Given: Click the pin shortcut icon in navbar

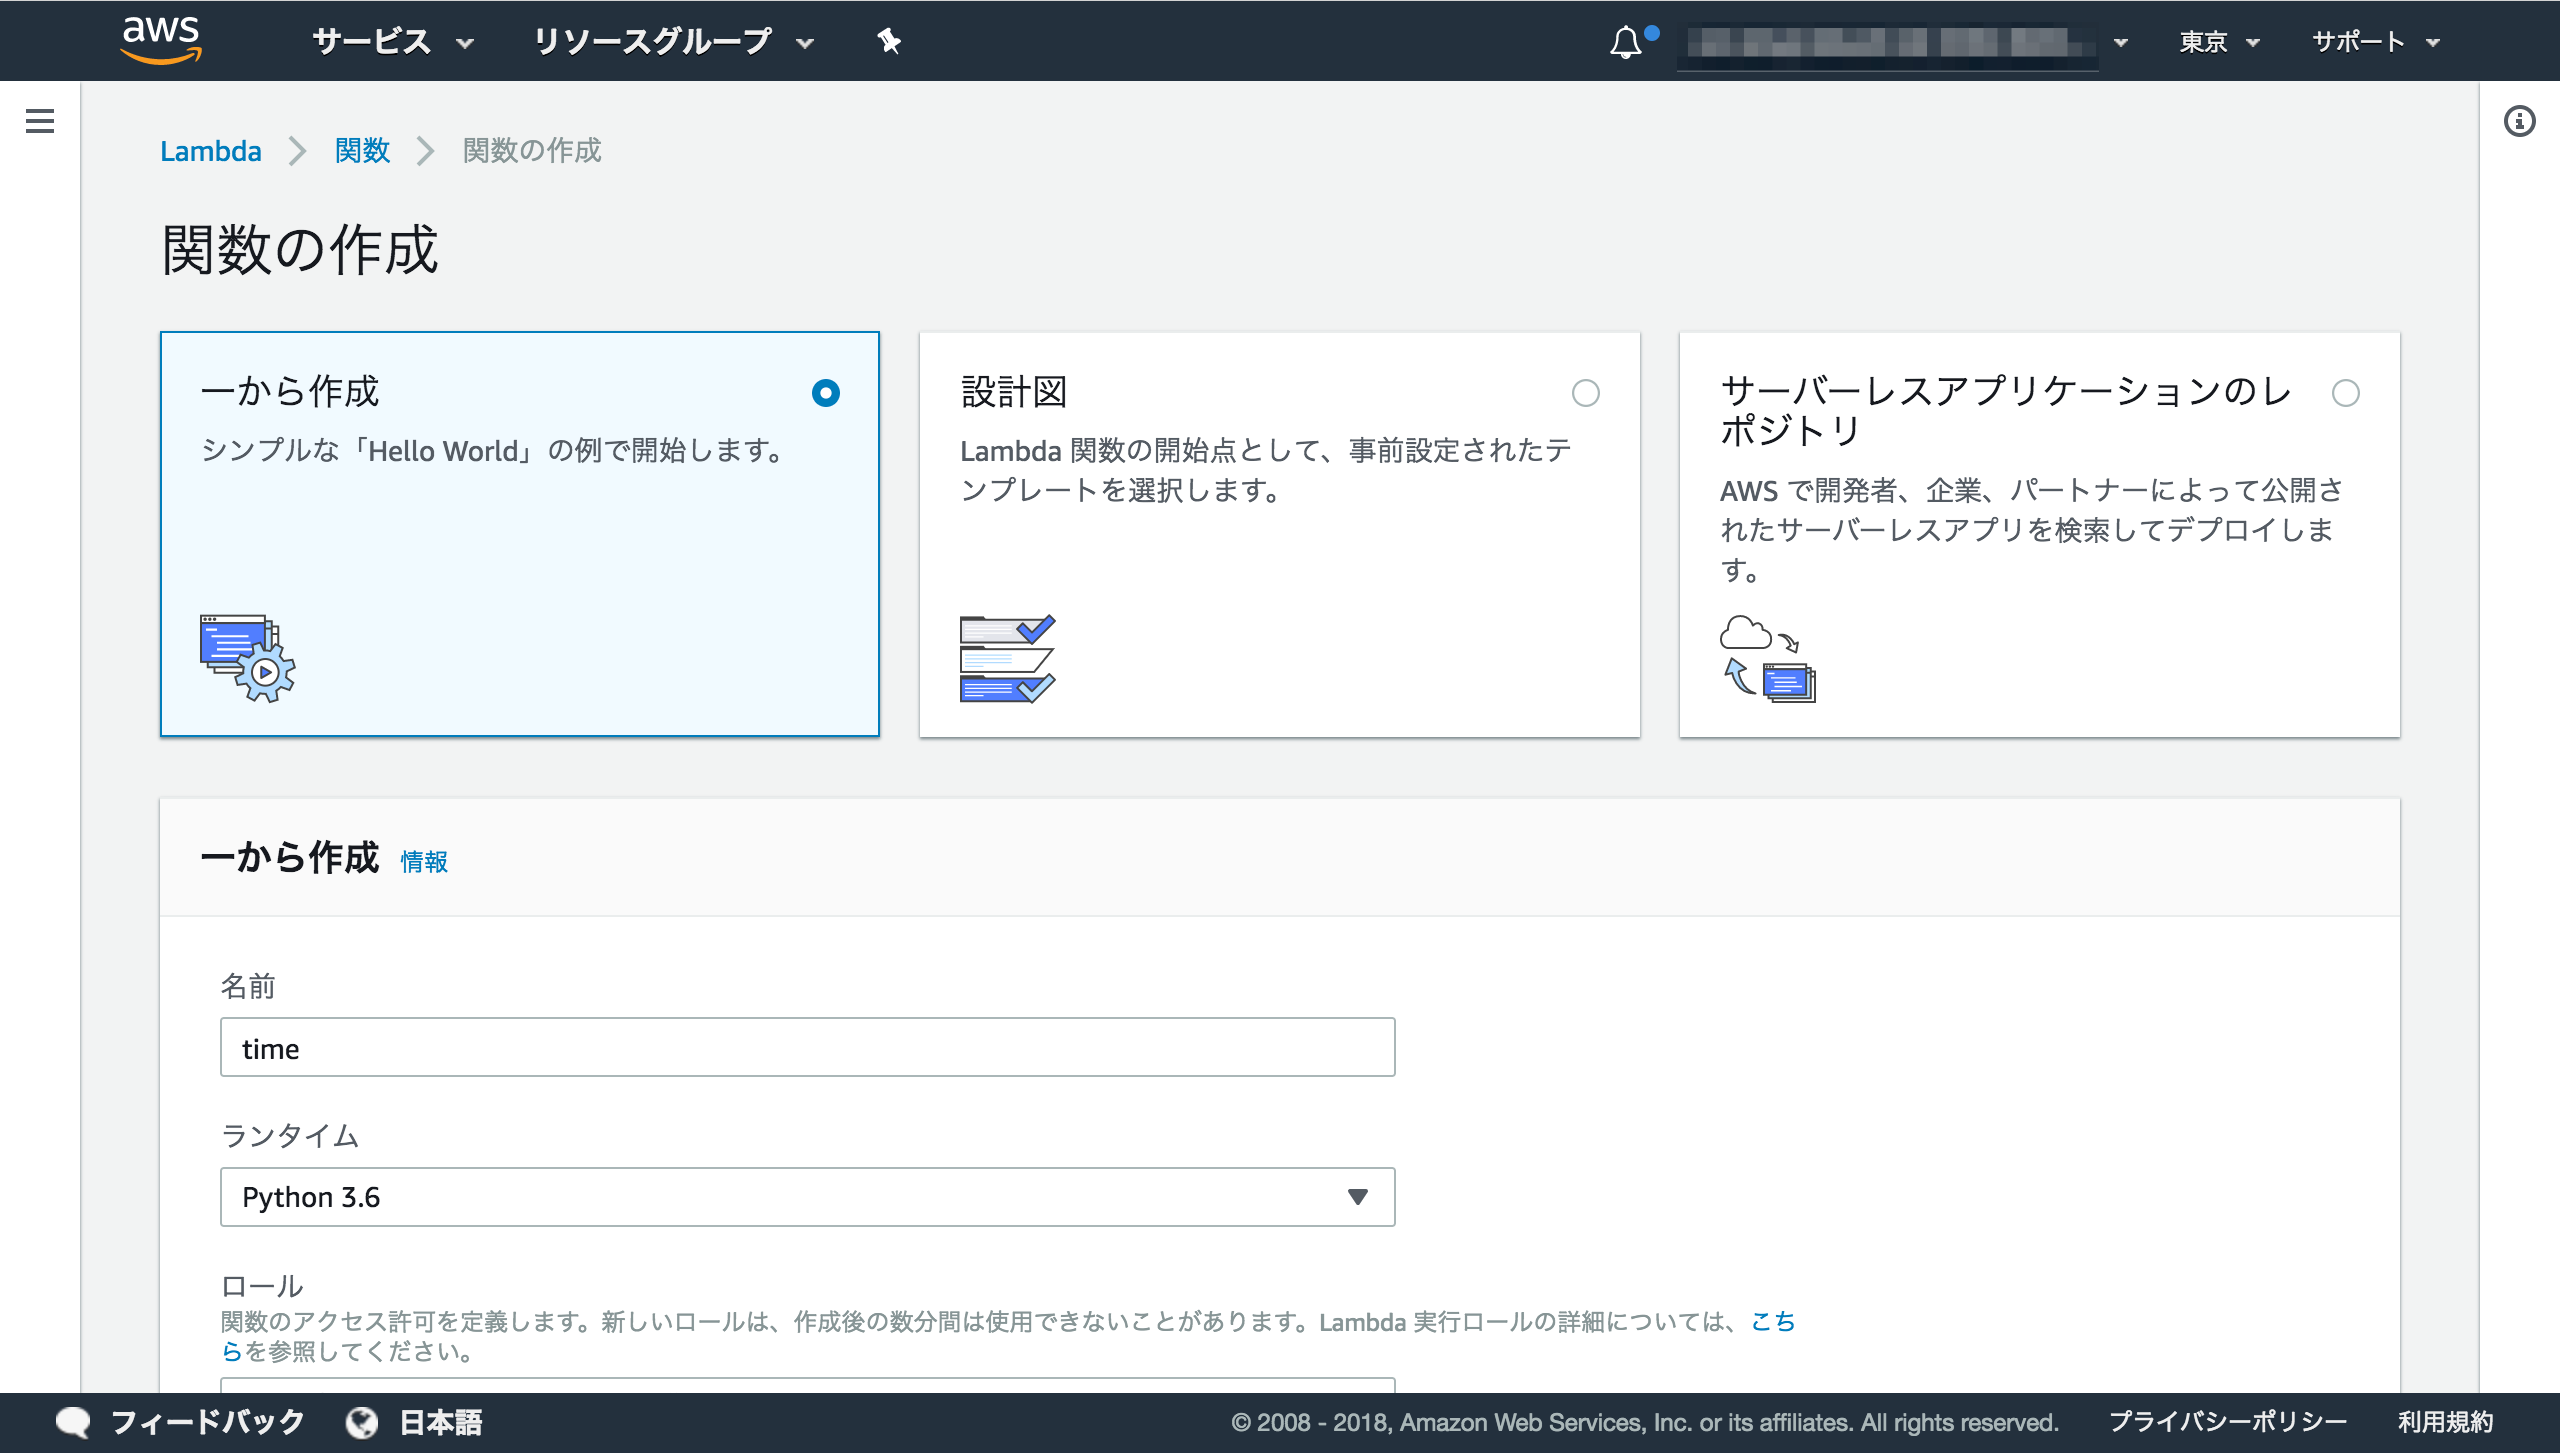Looking at the screenshot, I should pyautogui.click(x=888, y=41).
